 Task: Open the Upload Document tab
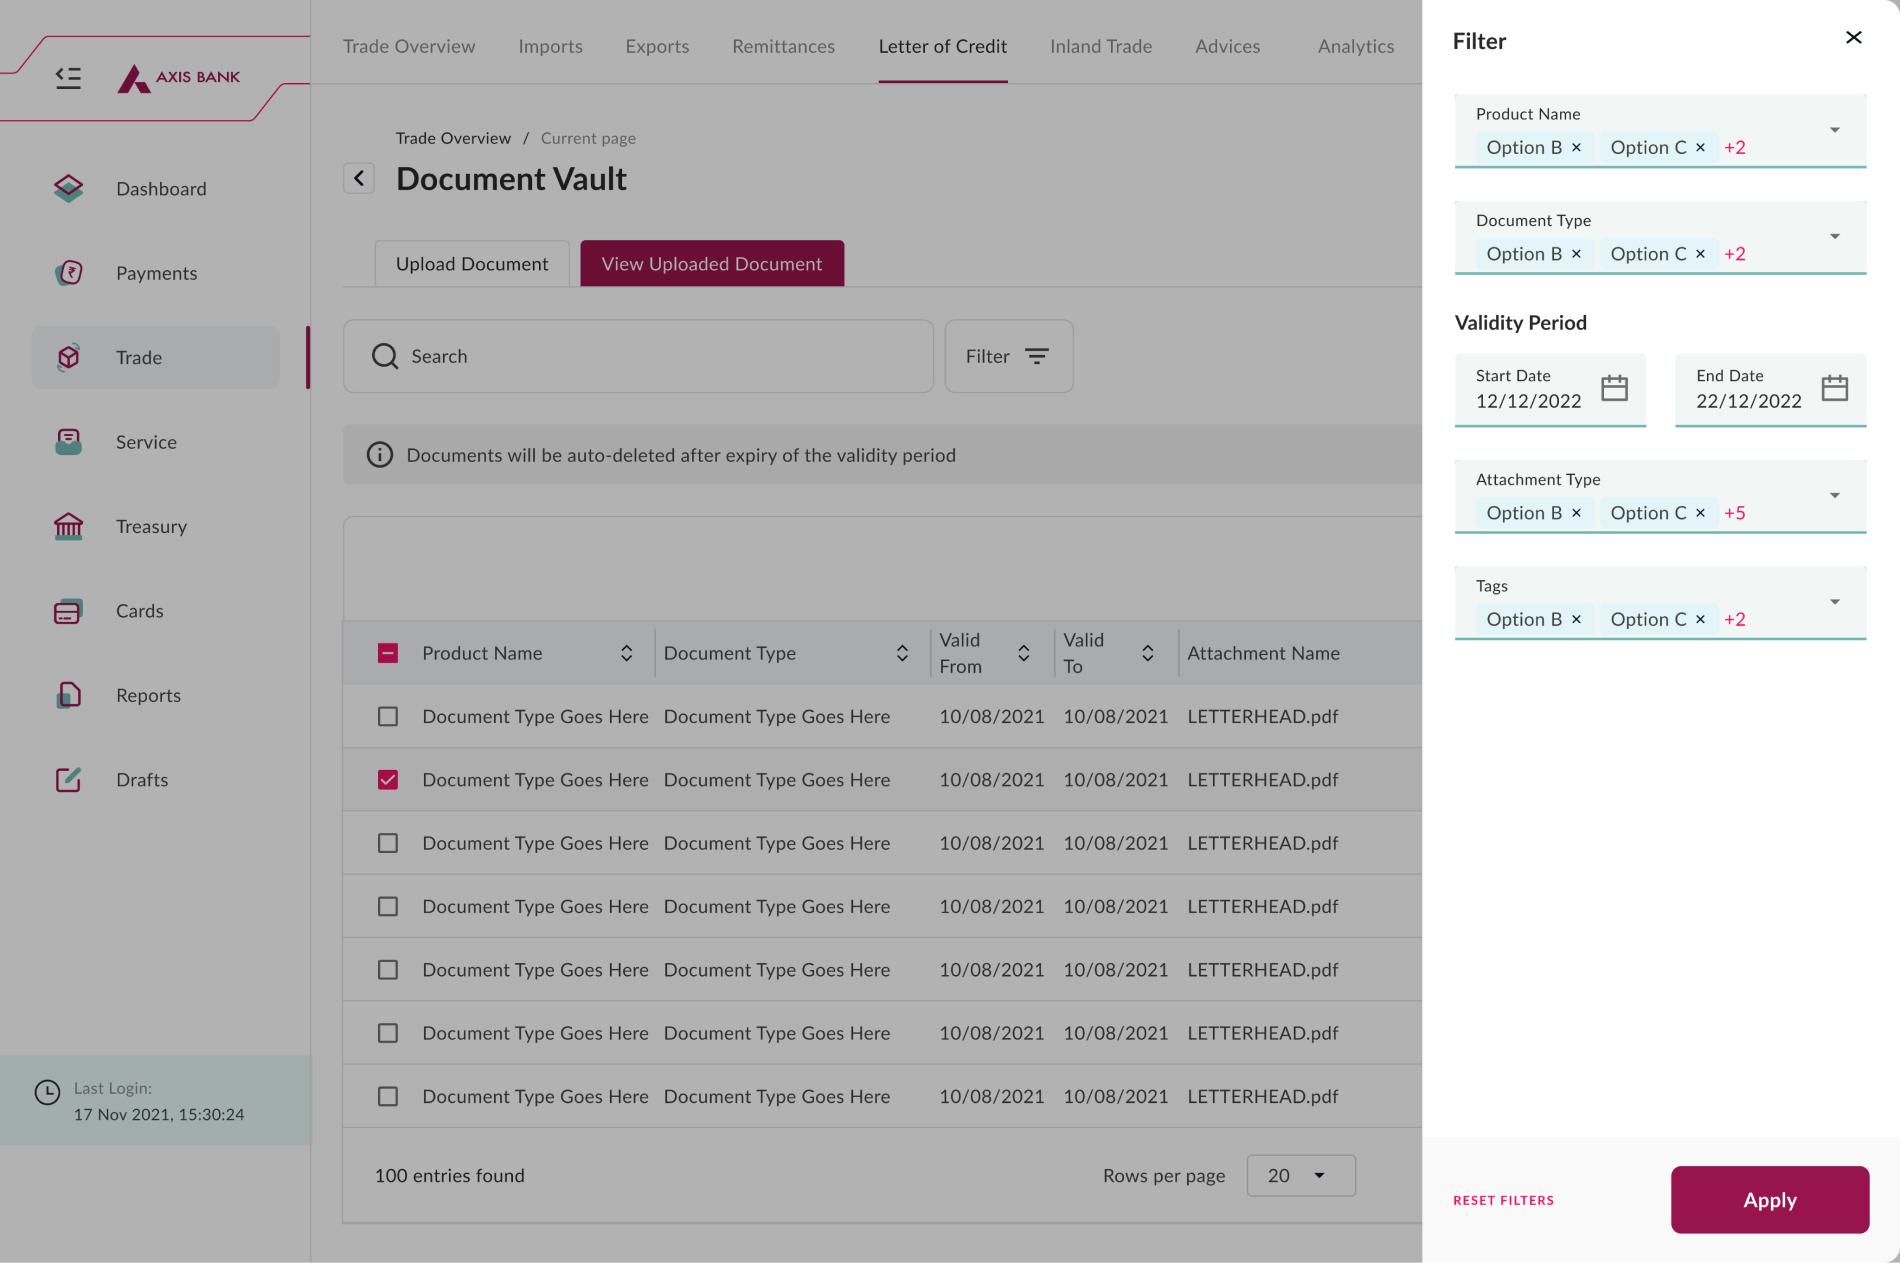tap(472, 264)
